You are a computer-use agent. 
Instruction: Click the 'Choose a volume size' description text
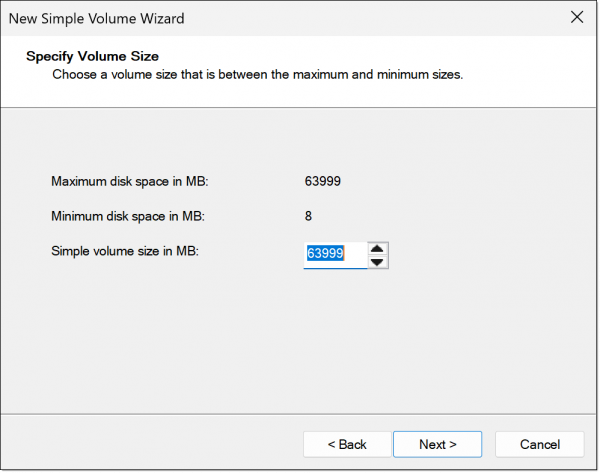tap(257, 75)
